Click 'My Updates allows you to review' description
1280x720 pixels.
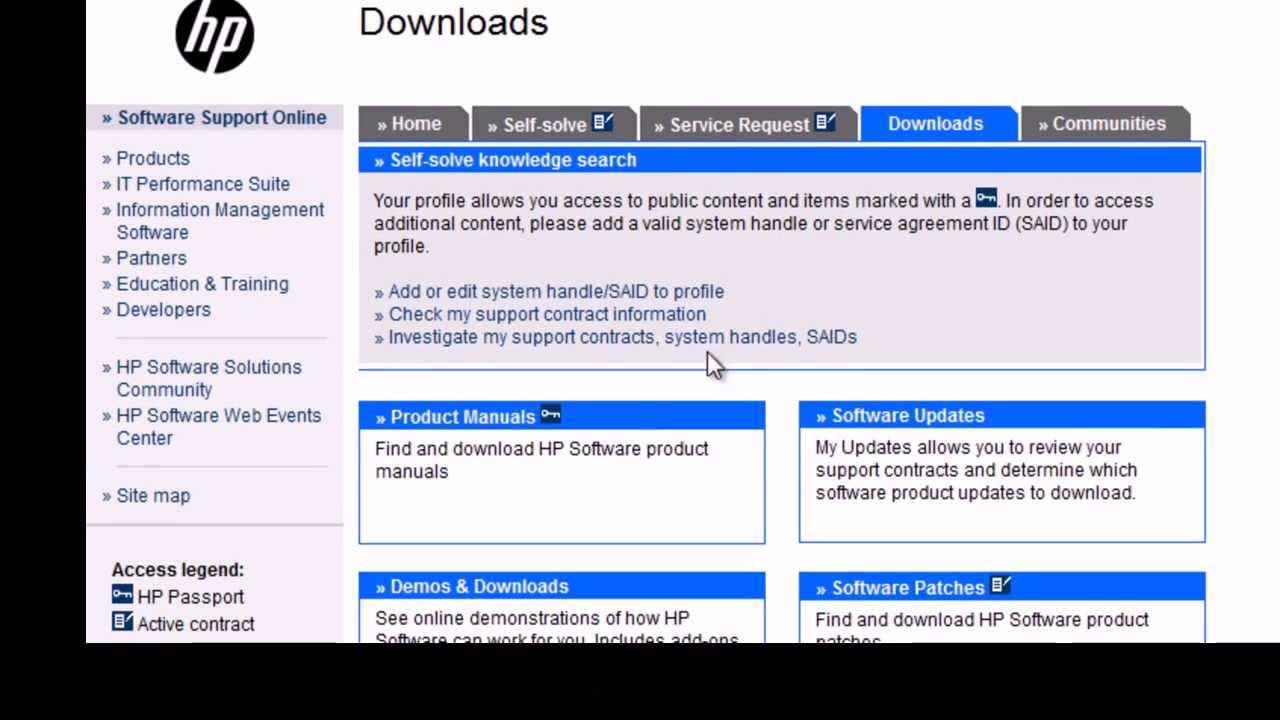point(975,470)
